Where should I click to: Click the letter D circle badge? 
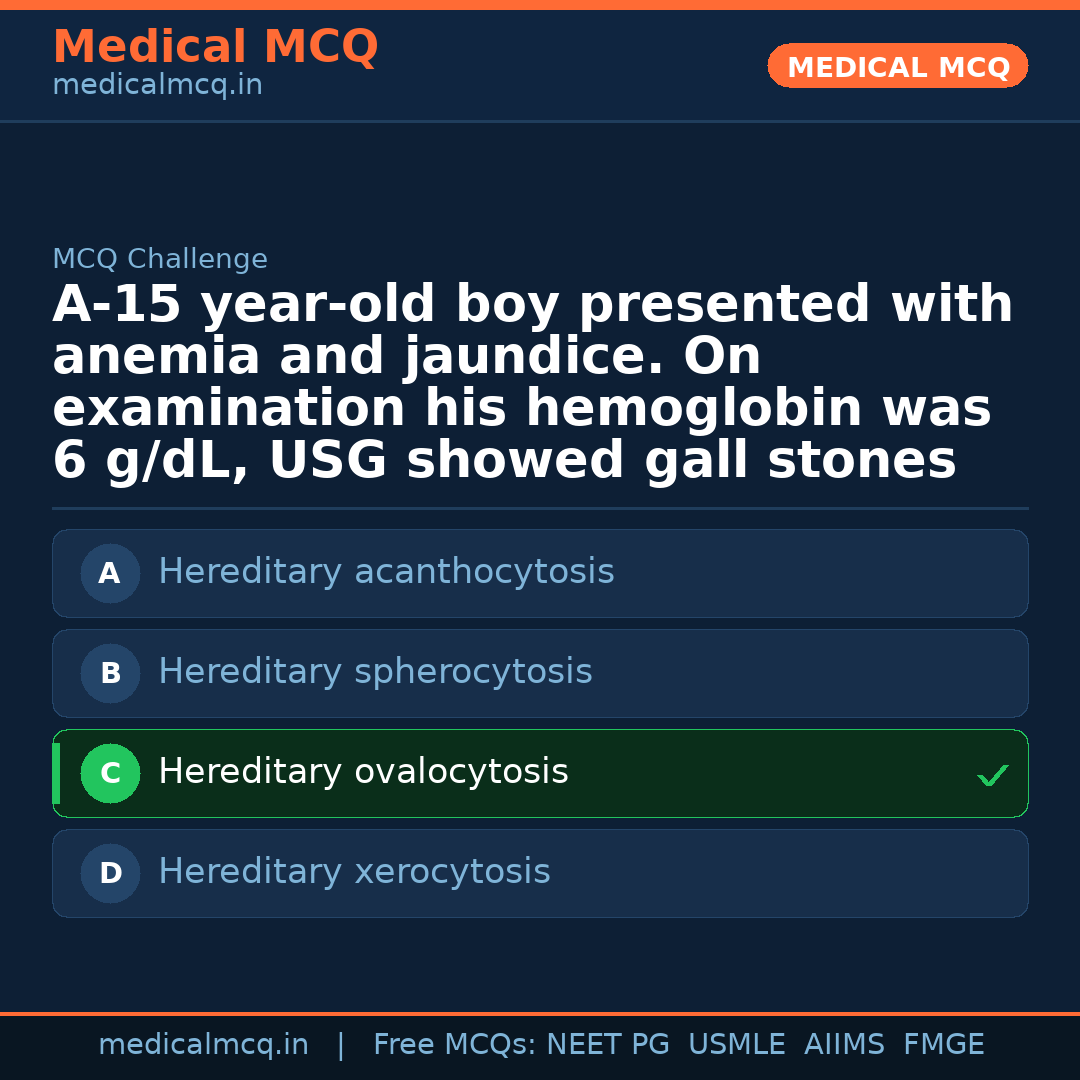[x=110, y=874]
